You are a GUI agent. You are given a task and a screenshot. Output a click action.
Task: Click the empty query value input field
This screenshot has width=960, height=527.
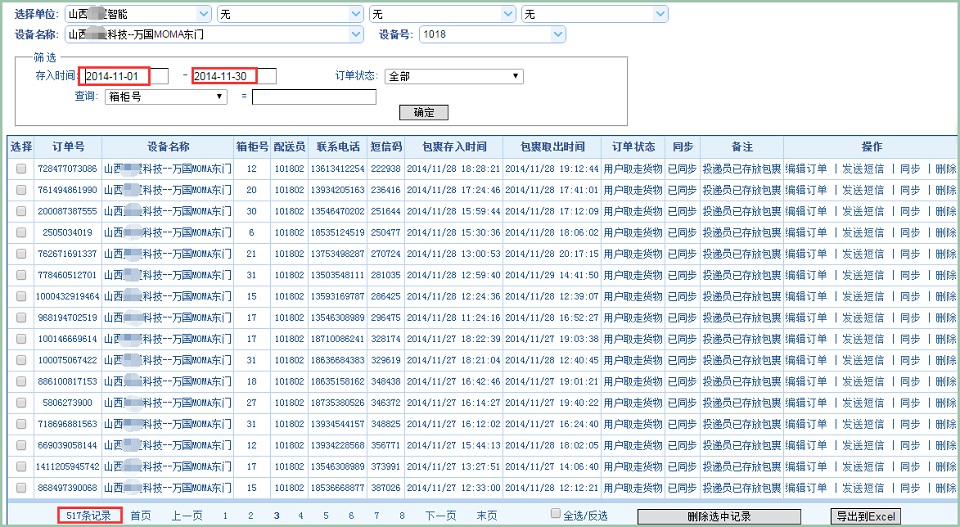click(314, 97)
